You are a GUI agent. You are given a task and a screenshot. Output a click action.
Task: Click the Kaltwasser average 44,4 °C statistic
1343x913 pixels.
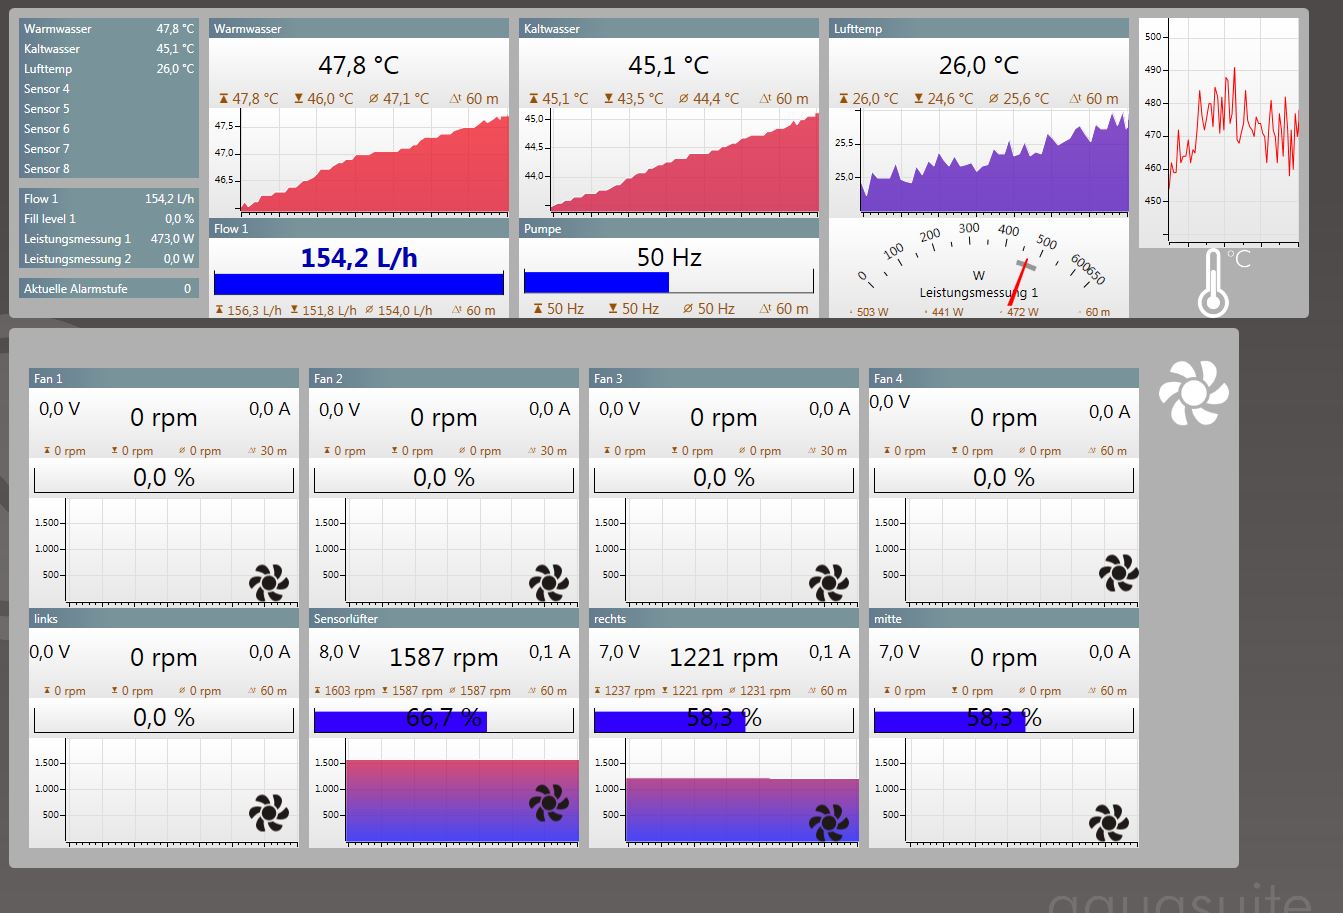click(708, 99)
